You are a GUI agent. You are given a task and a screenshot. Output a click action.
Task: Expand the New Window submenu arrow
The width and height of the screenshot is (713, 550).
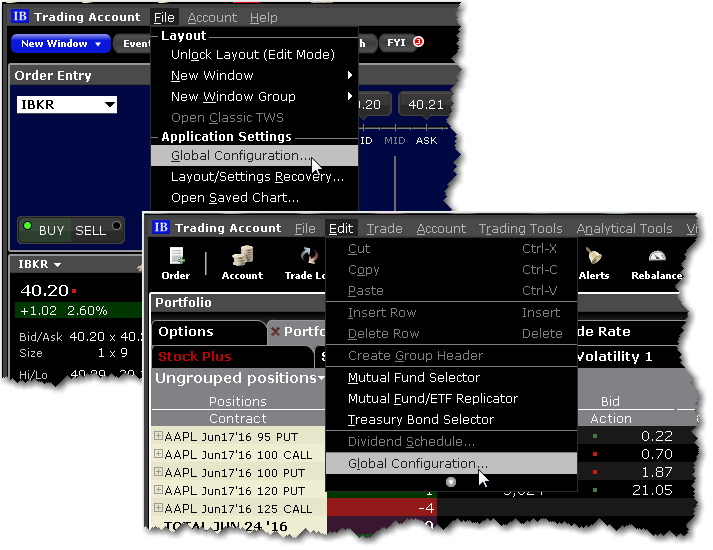coord(349,75)
